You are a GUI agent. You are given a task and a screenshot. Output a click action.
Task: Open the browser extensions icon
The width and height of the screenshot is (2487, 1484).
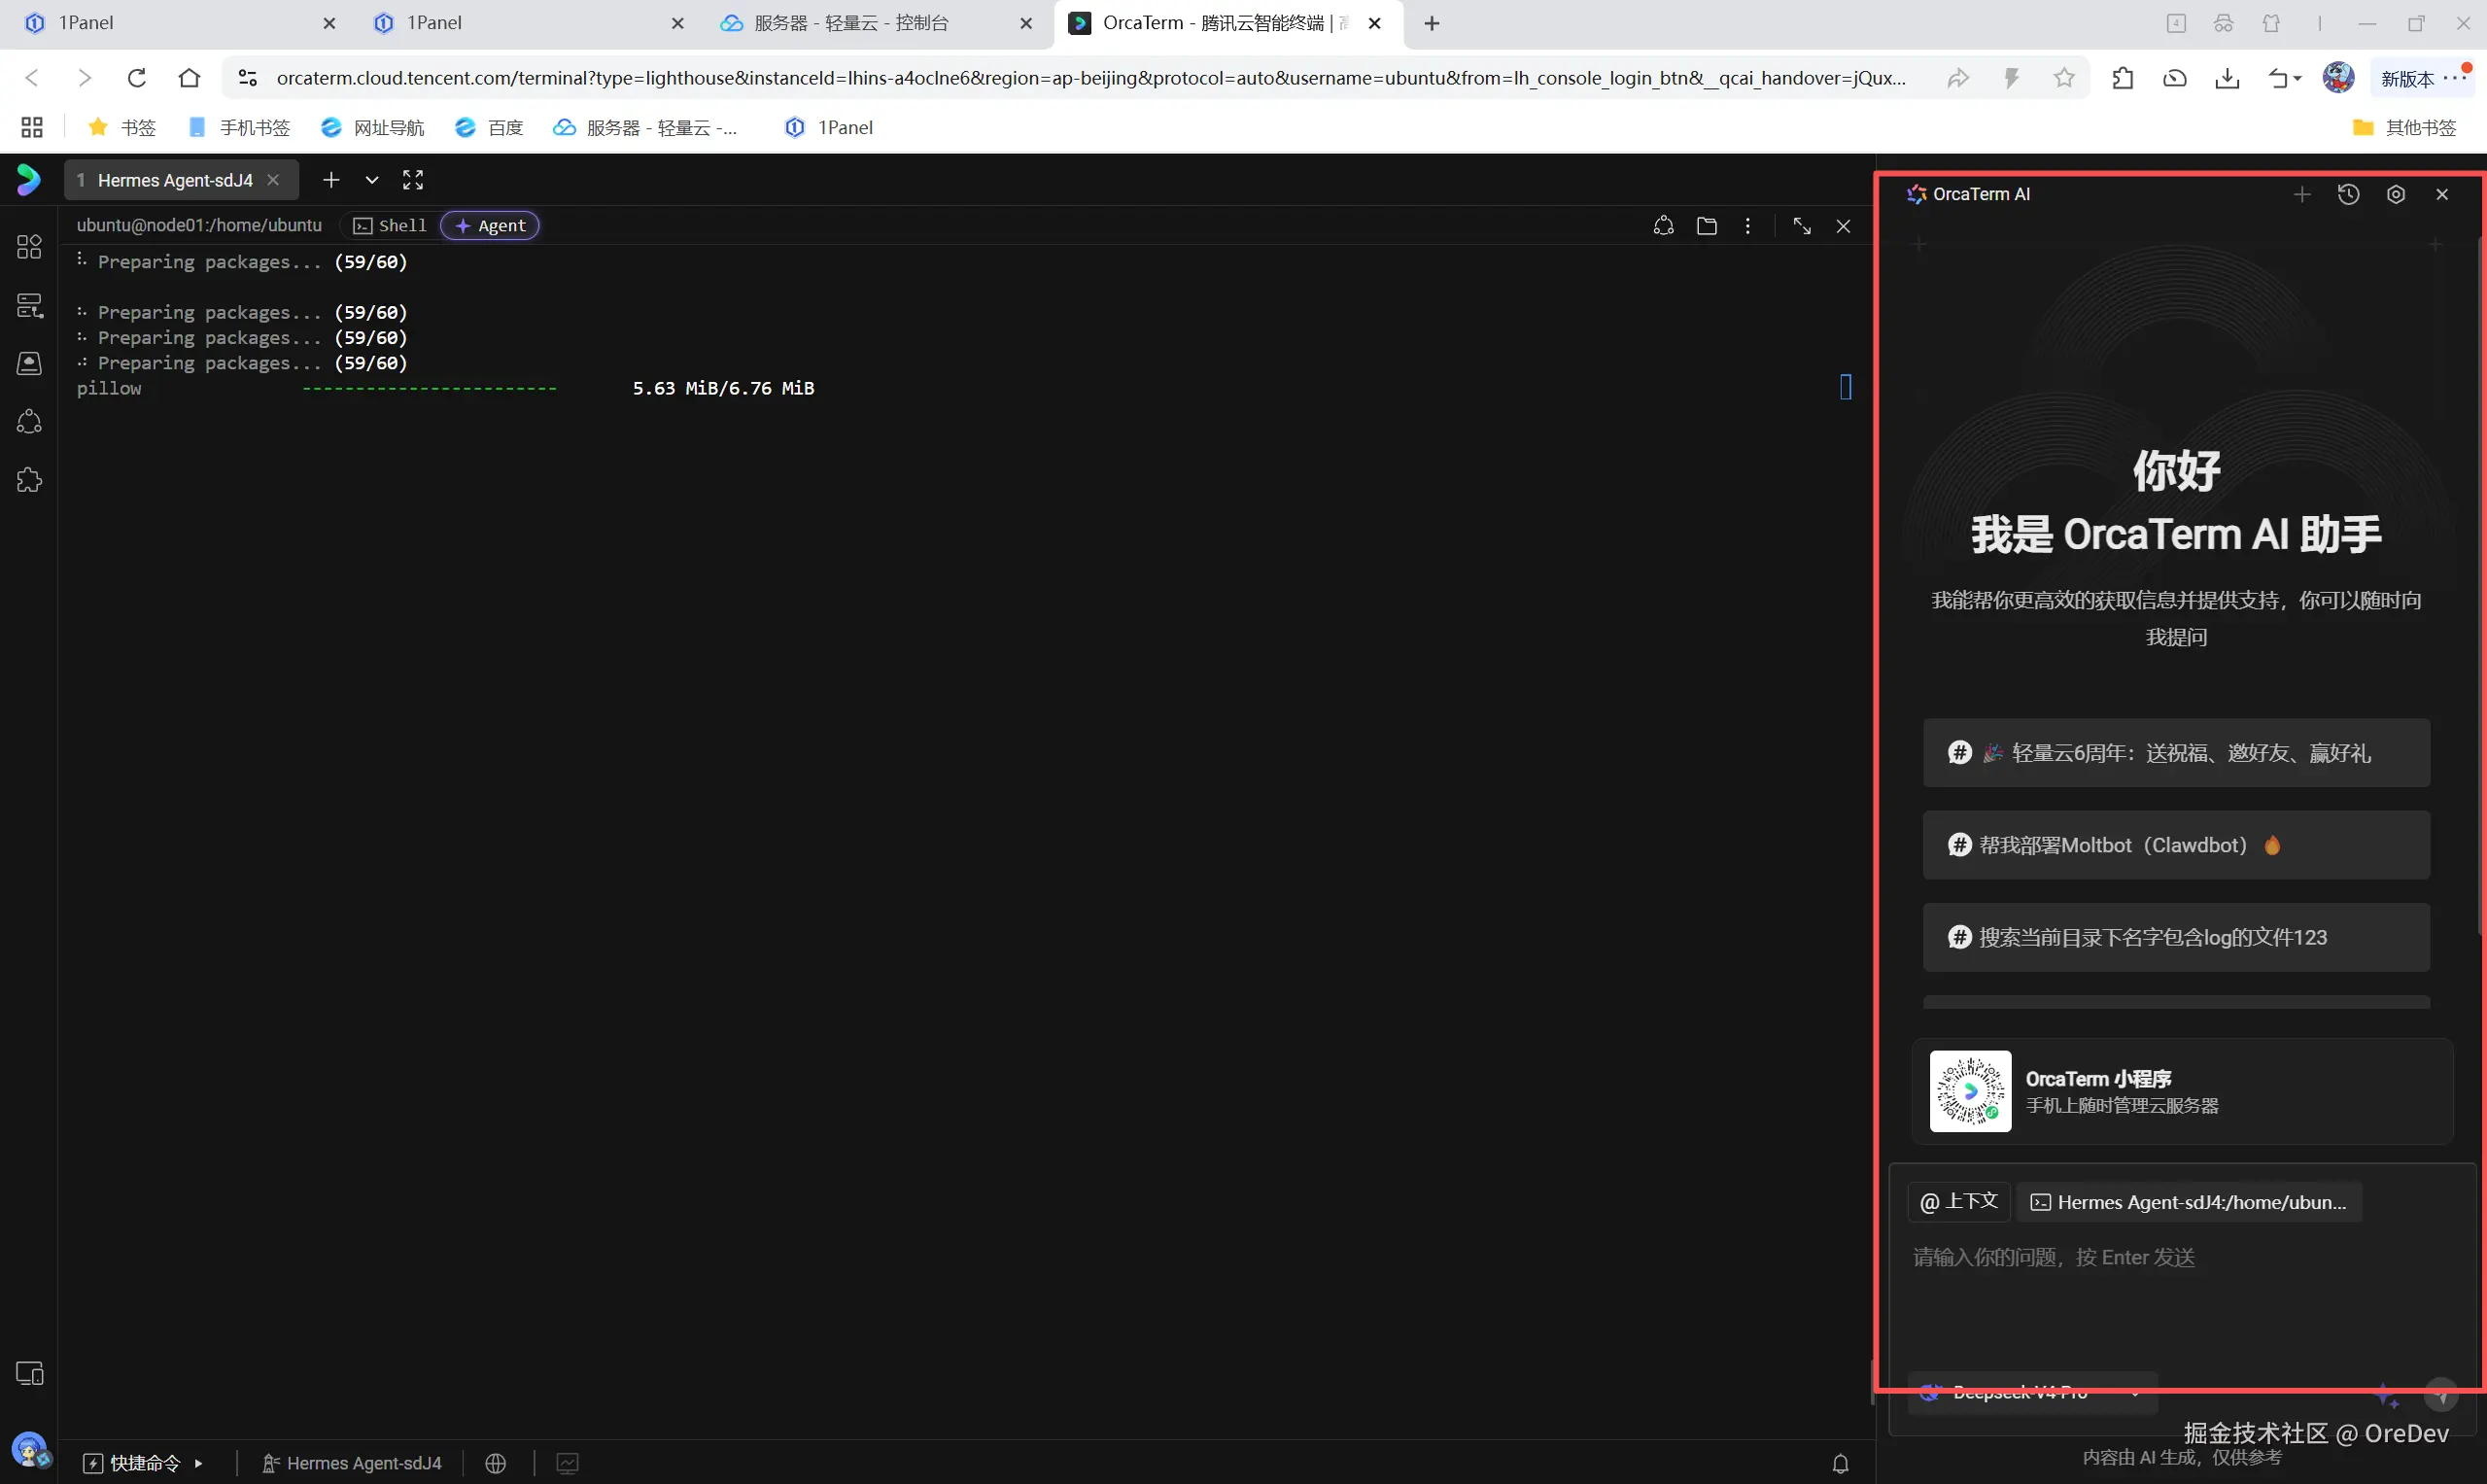[x=2122, y=77]
